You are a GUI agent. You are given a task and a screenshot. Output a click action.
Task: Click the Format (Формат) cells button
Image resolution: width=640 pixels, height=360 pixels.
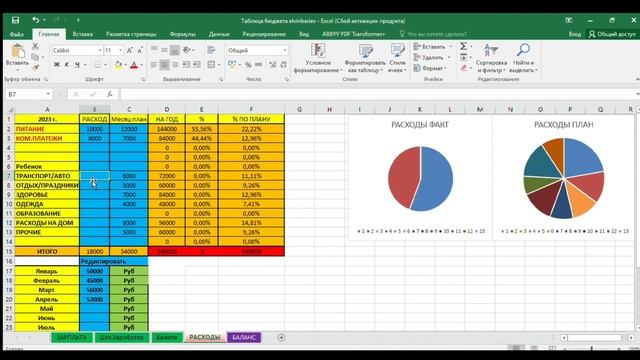tap(429, 68)
